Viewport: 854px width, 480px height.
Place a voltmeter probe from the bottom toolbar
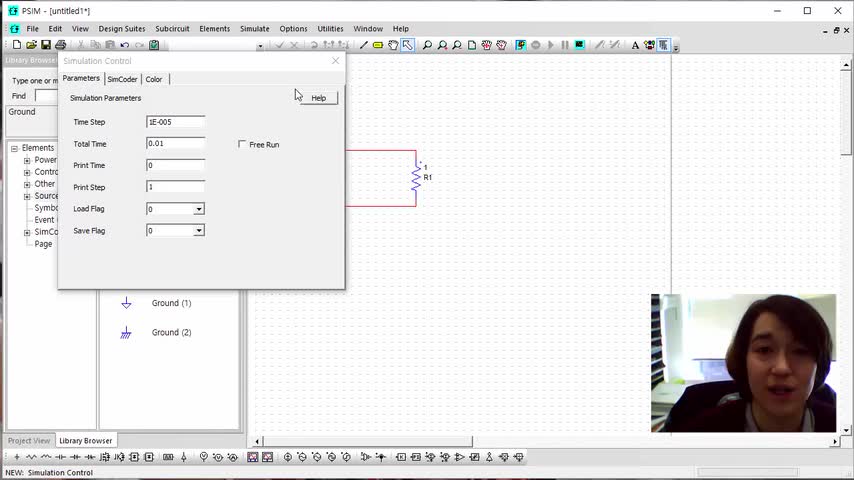pos(204,457)
